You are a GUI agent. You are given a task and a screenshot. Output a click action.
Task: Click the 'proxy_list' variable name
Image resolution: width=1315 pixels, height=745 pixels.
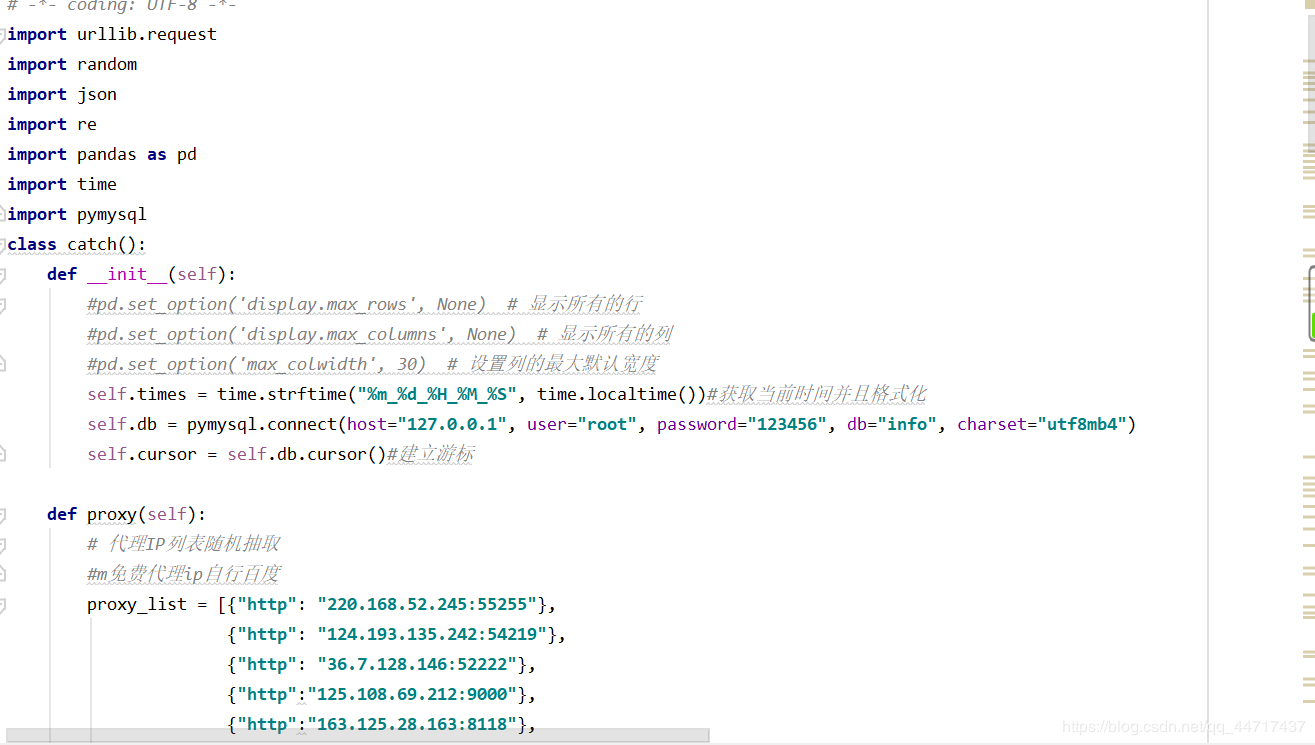pos(137,604)
